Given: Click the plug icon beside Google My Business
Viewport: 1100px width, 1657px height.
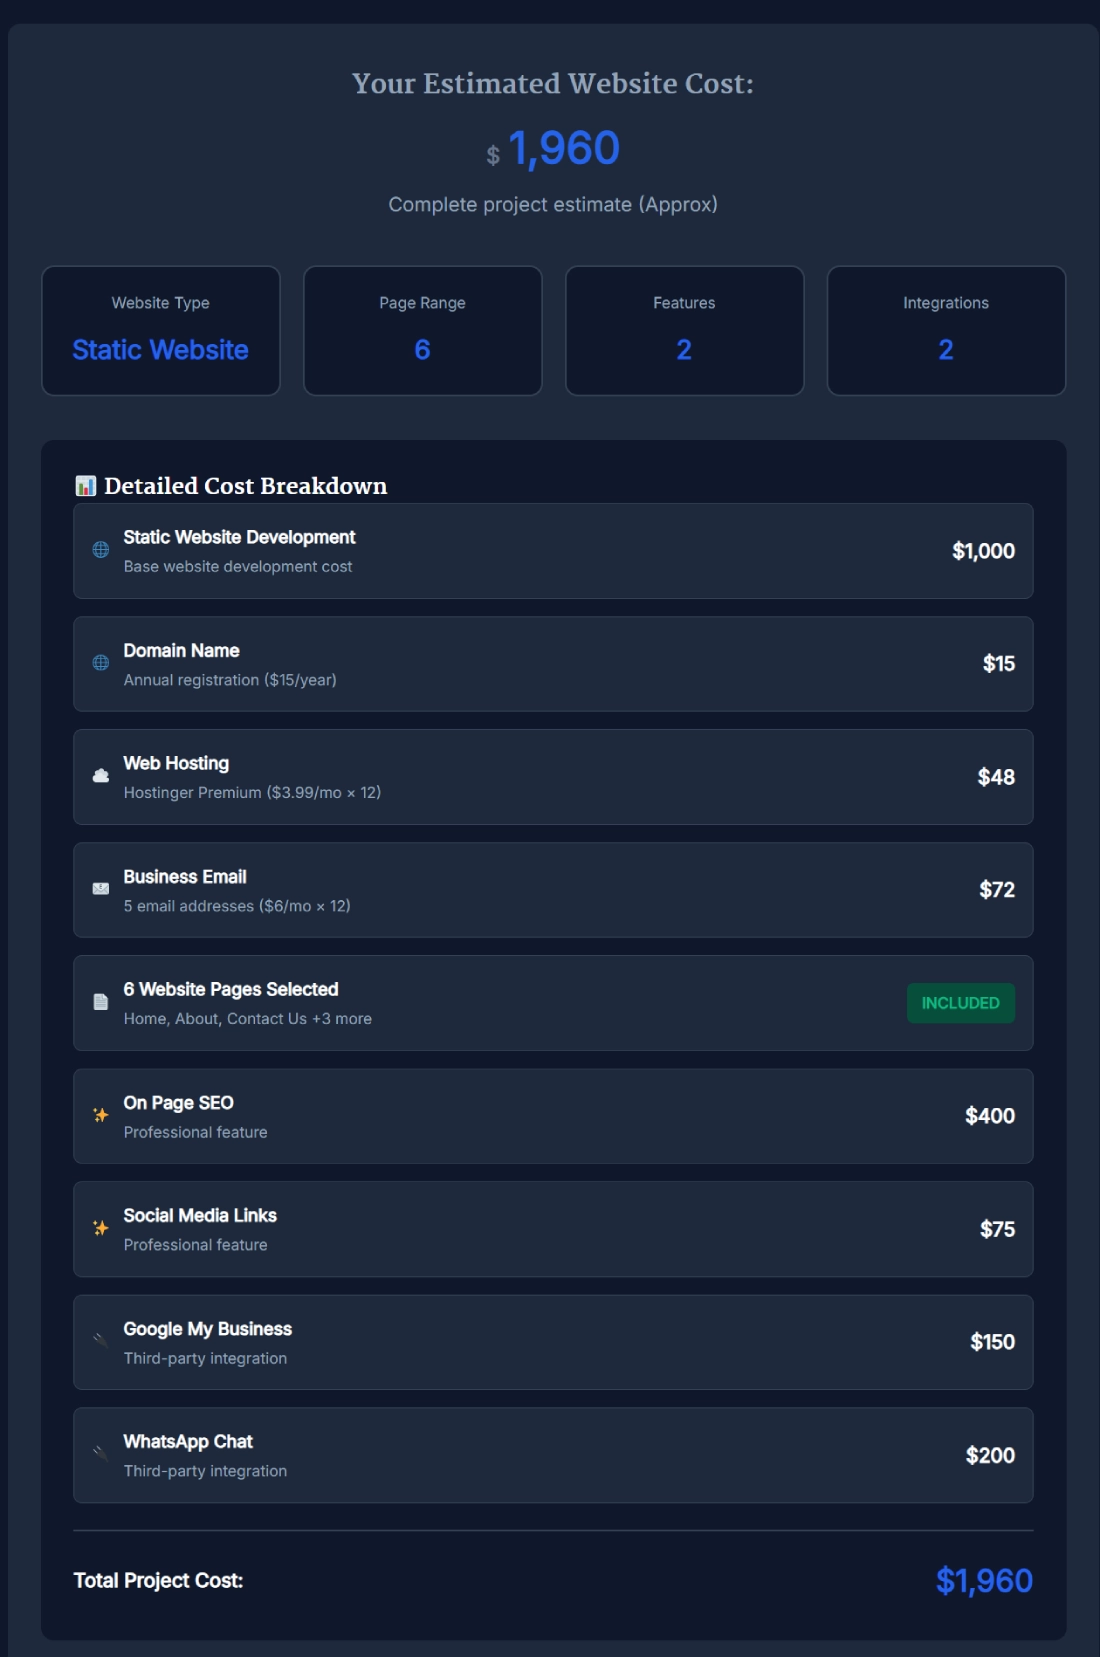Looking at the screenshot, I should click(x=101, y=1340).
